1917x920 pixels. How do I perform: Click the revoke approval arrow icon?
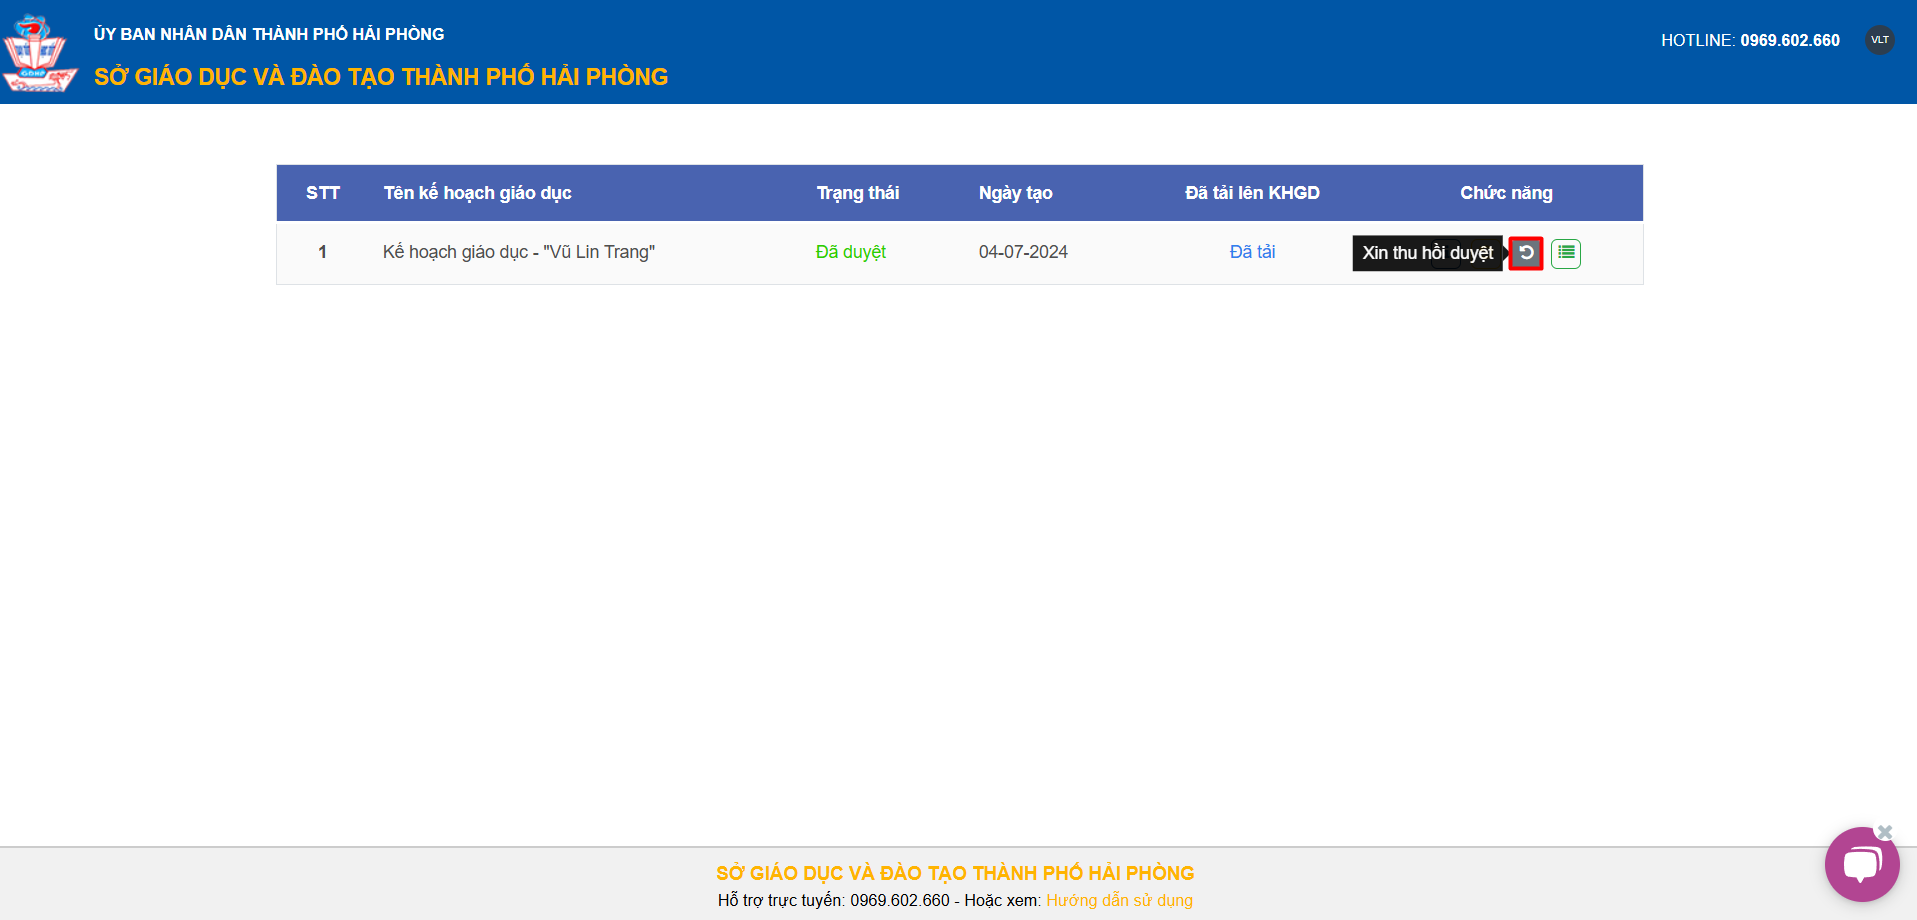pos(1526,253)
